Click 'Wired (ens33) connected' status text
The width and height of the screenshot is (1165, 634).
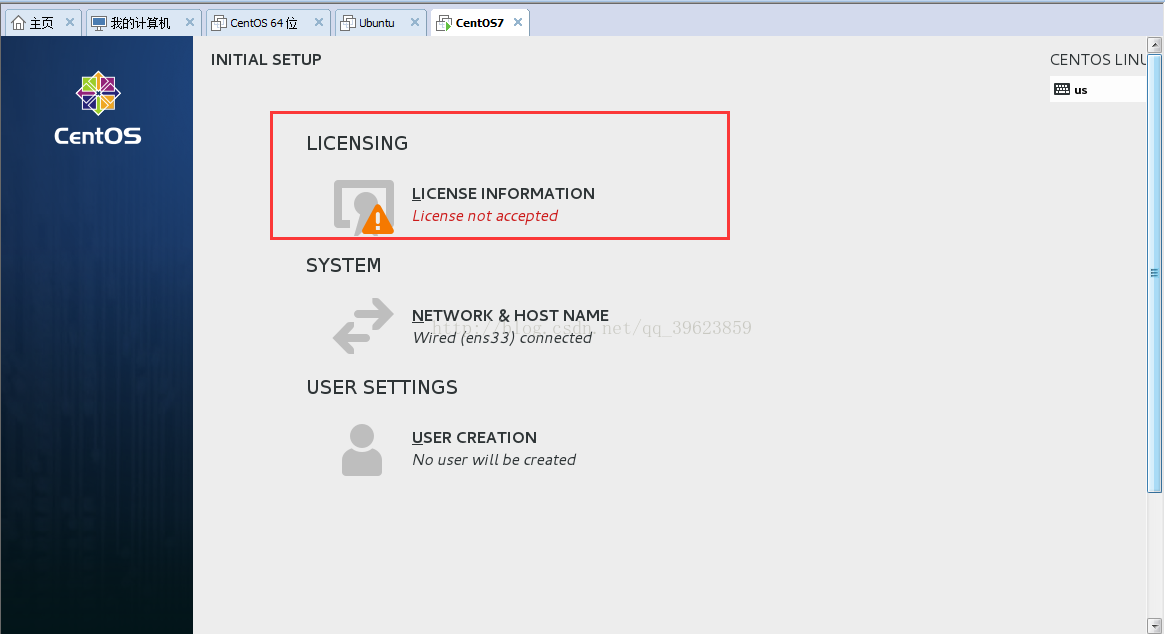point(502,337)
